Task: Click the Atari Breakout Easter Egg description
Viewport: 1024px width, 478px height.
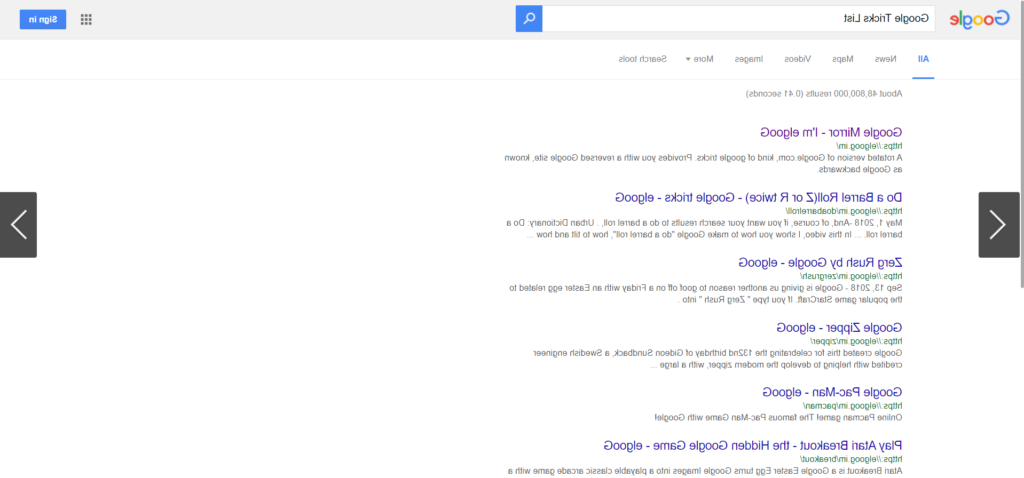Action: pyautogui.click(x=705, y=470)
